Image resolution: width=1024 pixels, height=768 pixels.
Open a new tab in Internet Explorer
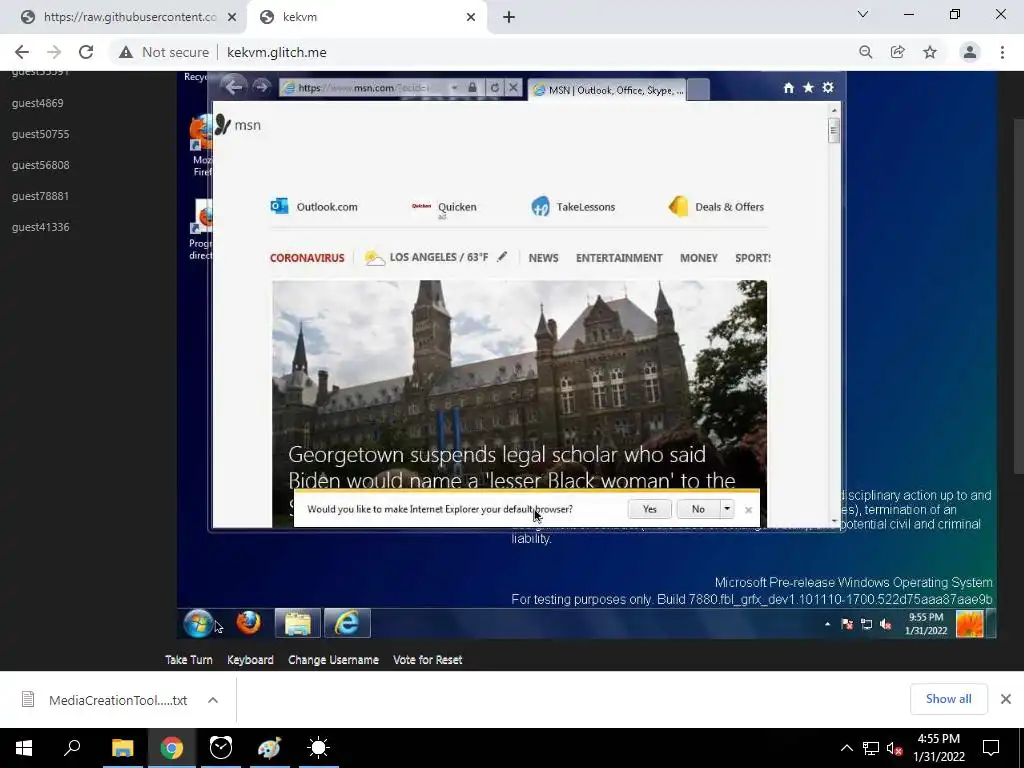698,89
